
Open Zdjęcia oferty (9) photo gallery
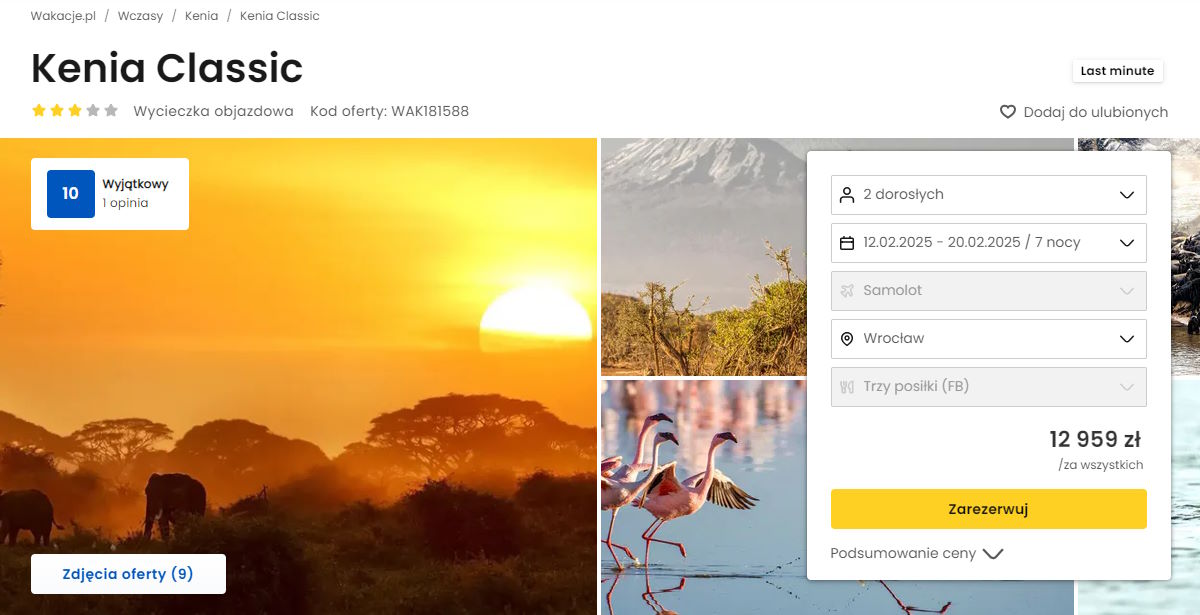(x=128, y=574)
